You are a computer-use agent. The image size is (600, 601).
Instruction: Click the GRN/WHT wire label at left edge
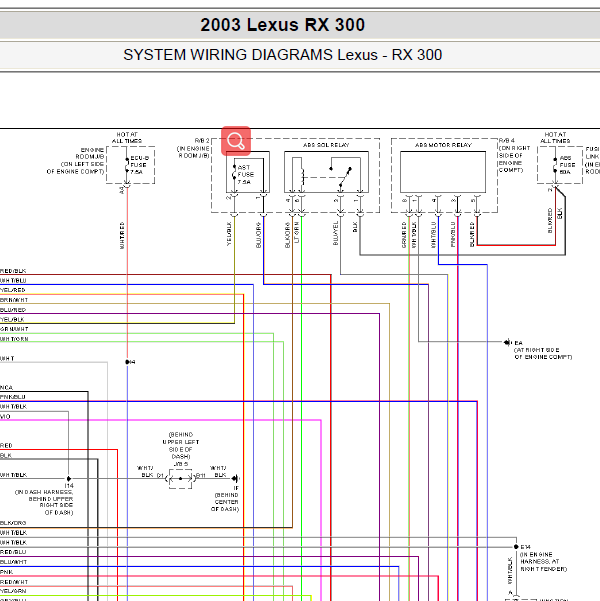[x=14, y=329]
